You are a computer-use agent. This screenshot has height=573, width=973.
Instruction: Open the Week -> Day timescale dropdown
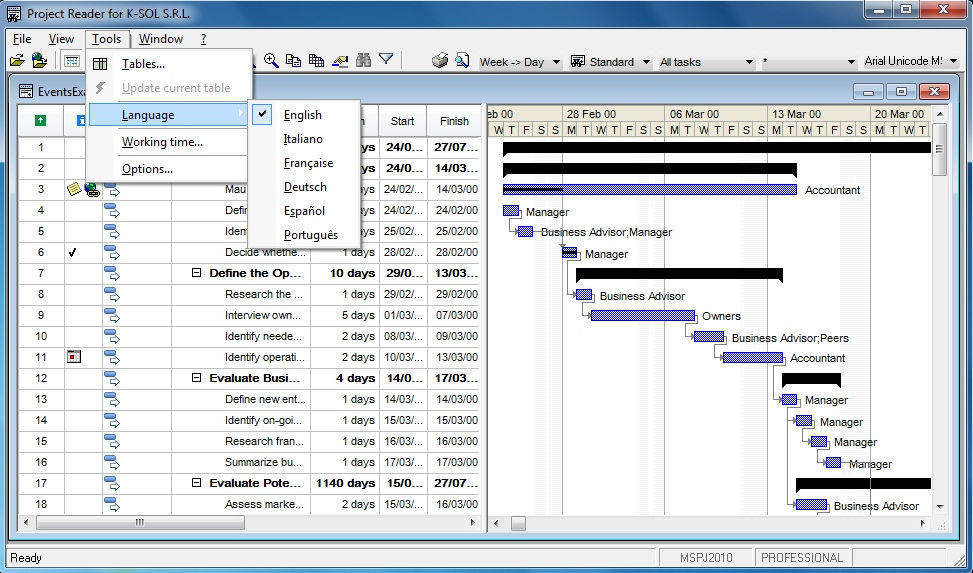pyautogui.click(x=556, y=62)
